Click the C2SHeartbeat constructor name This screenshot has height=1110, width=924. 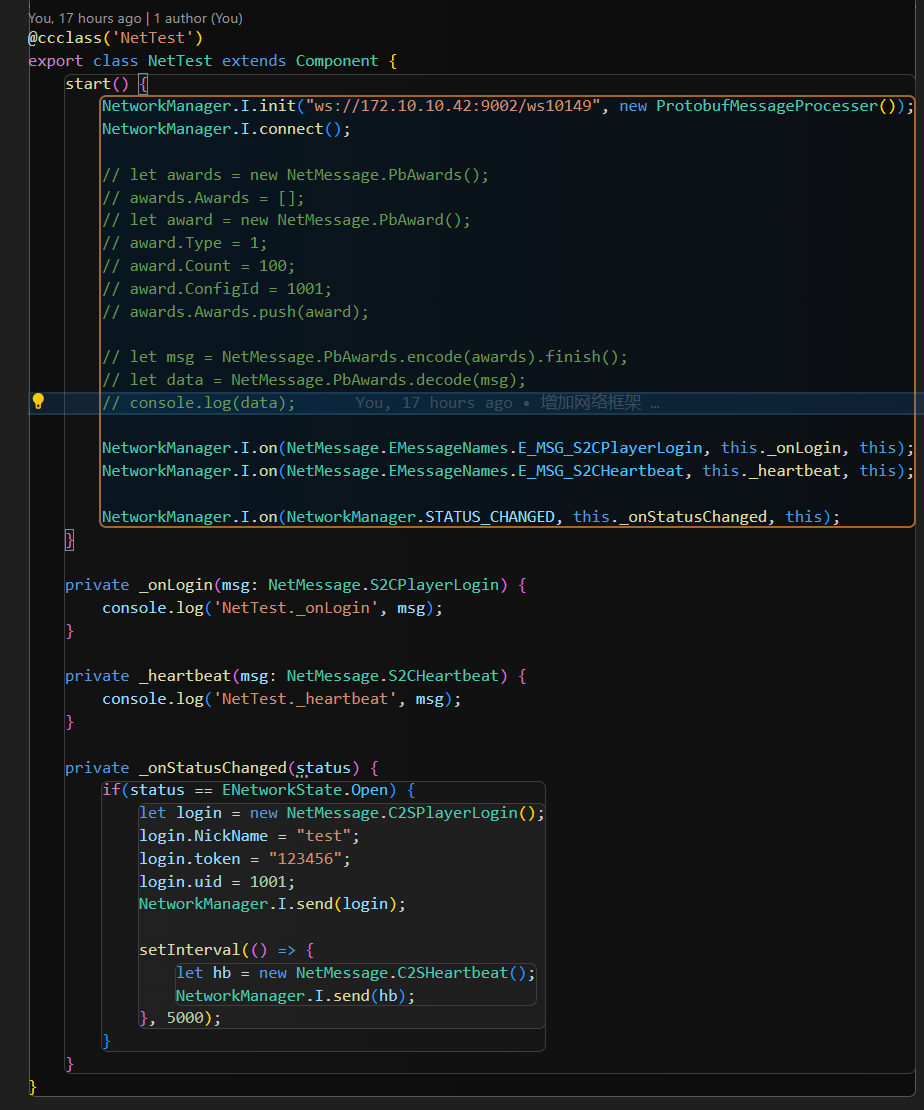(x=453, y=973)
